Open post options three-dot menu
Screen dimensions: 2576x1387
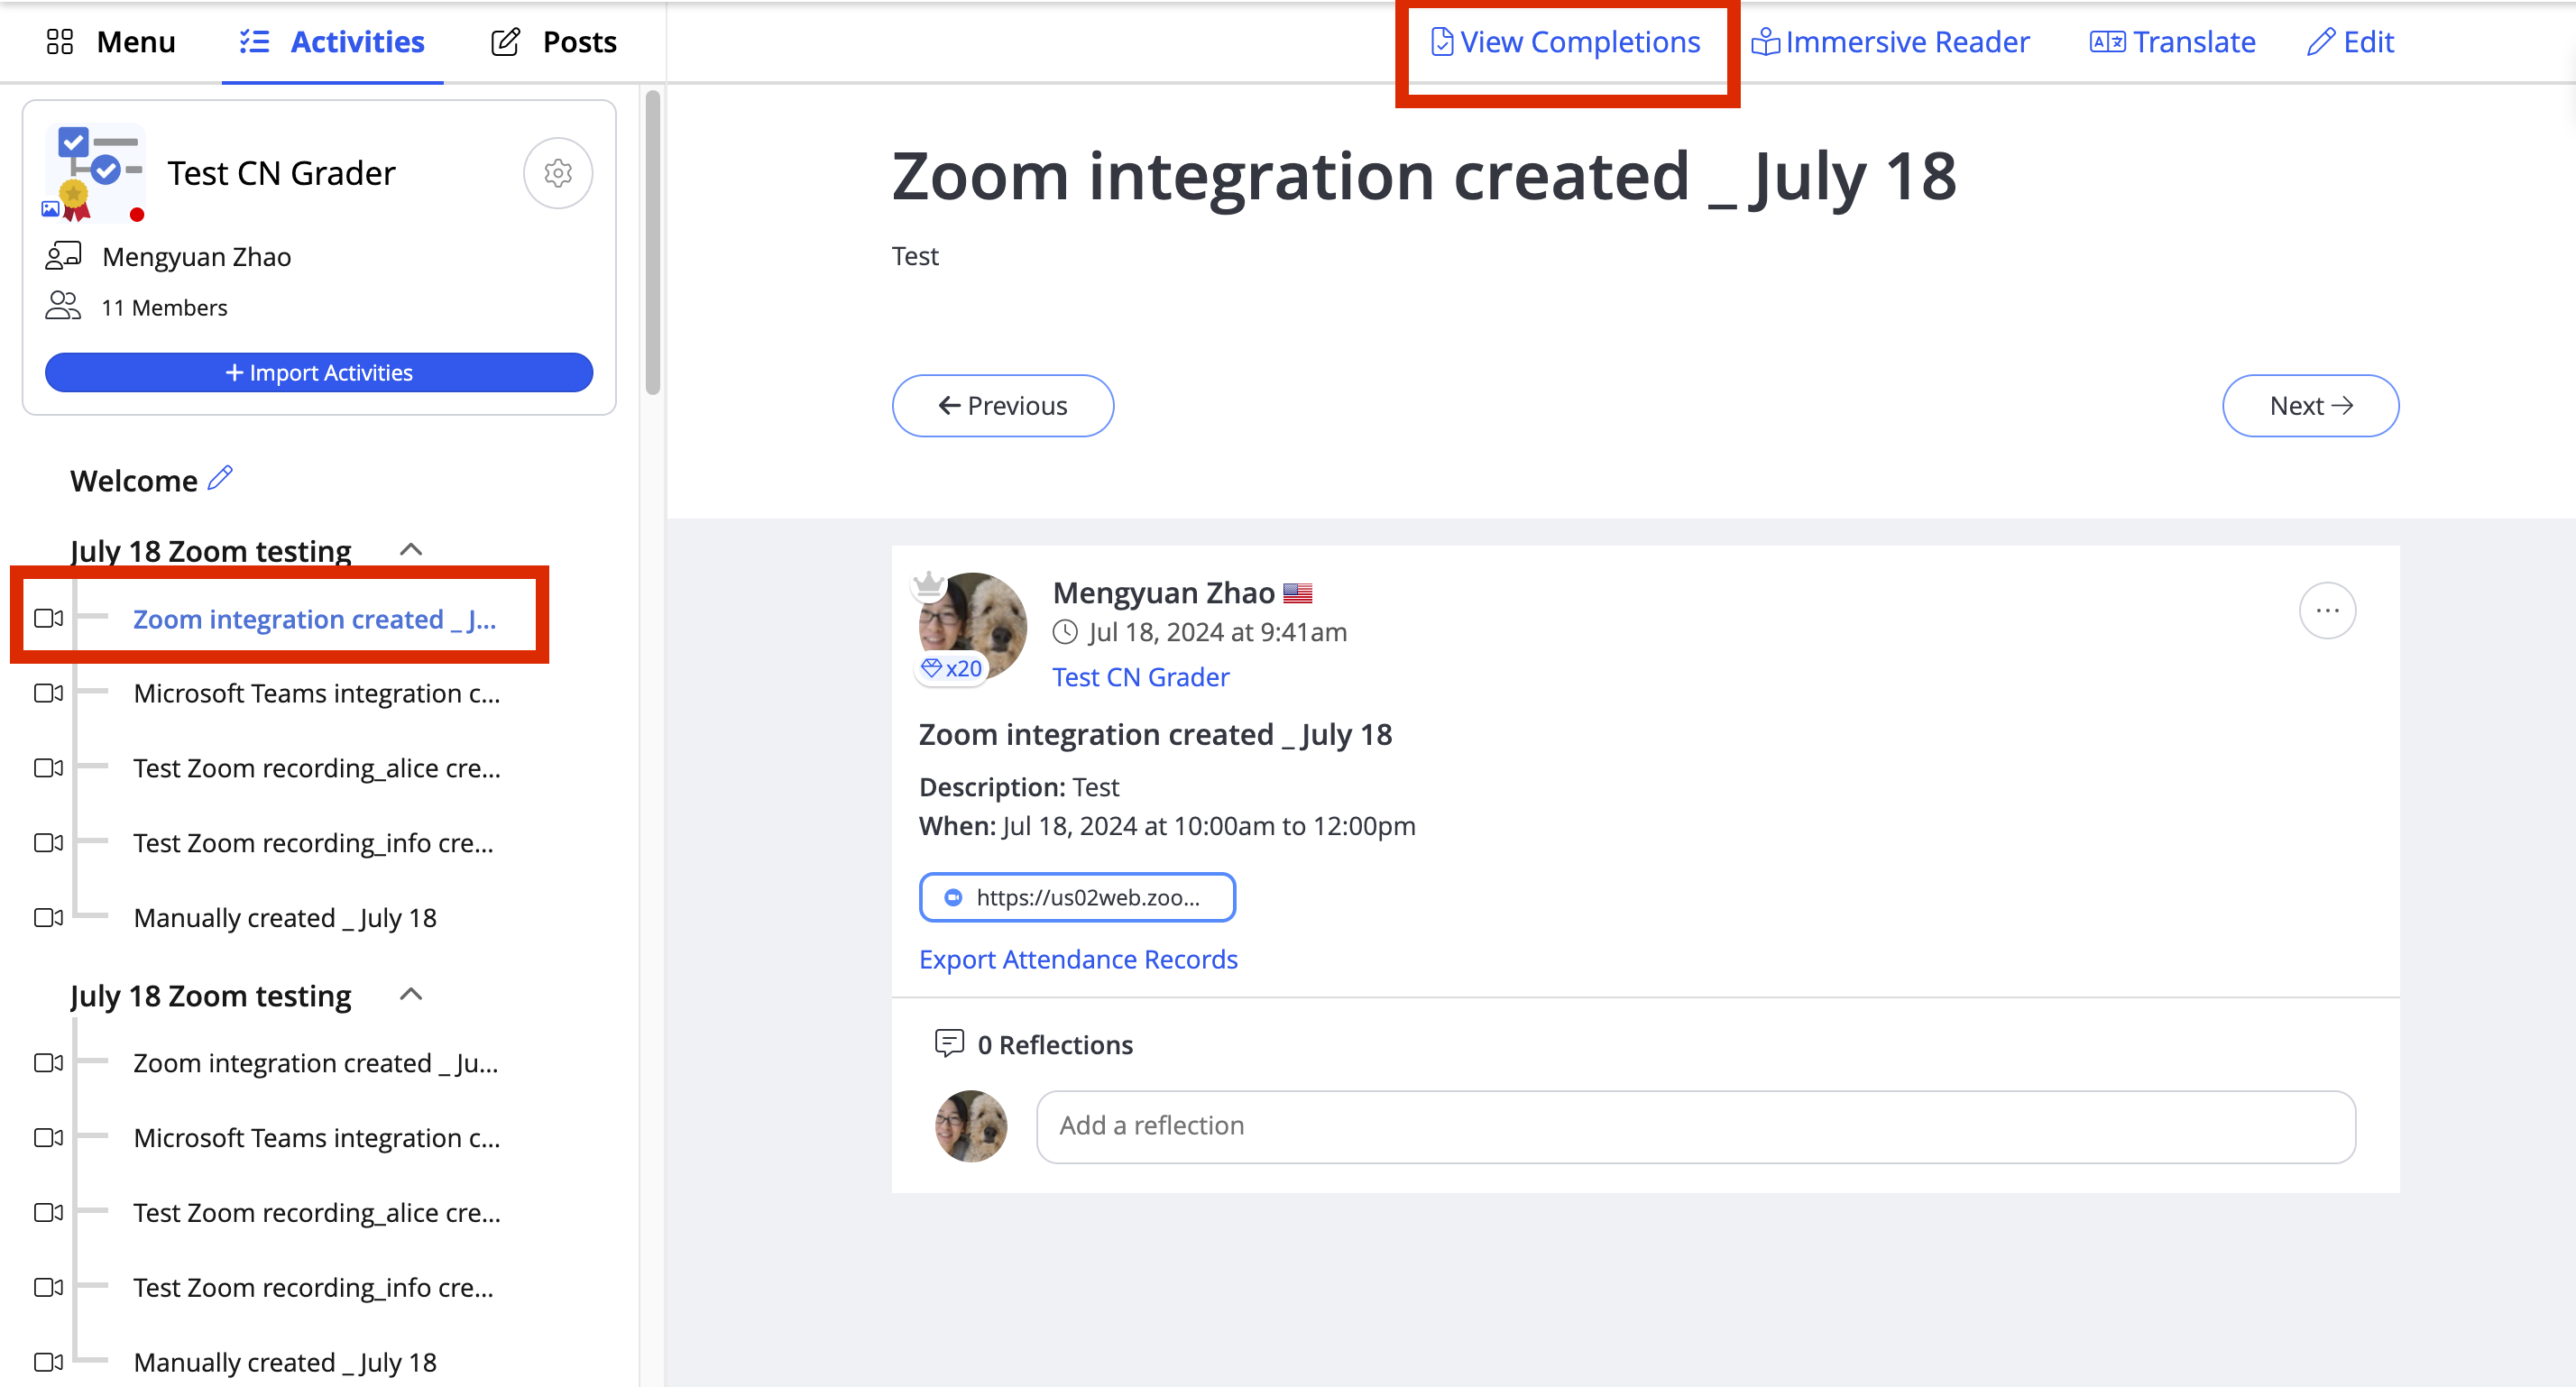coord(2327,610)
